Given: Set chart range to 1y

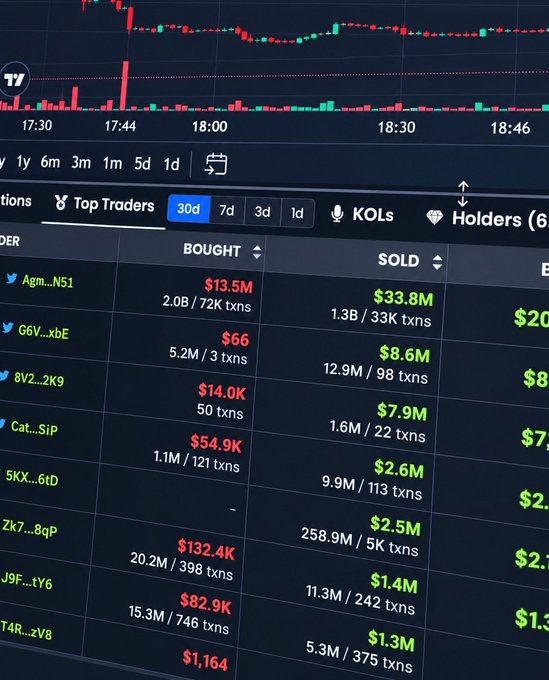Looking at the screenshot, I should click(x=23, y=162).
